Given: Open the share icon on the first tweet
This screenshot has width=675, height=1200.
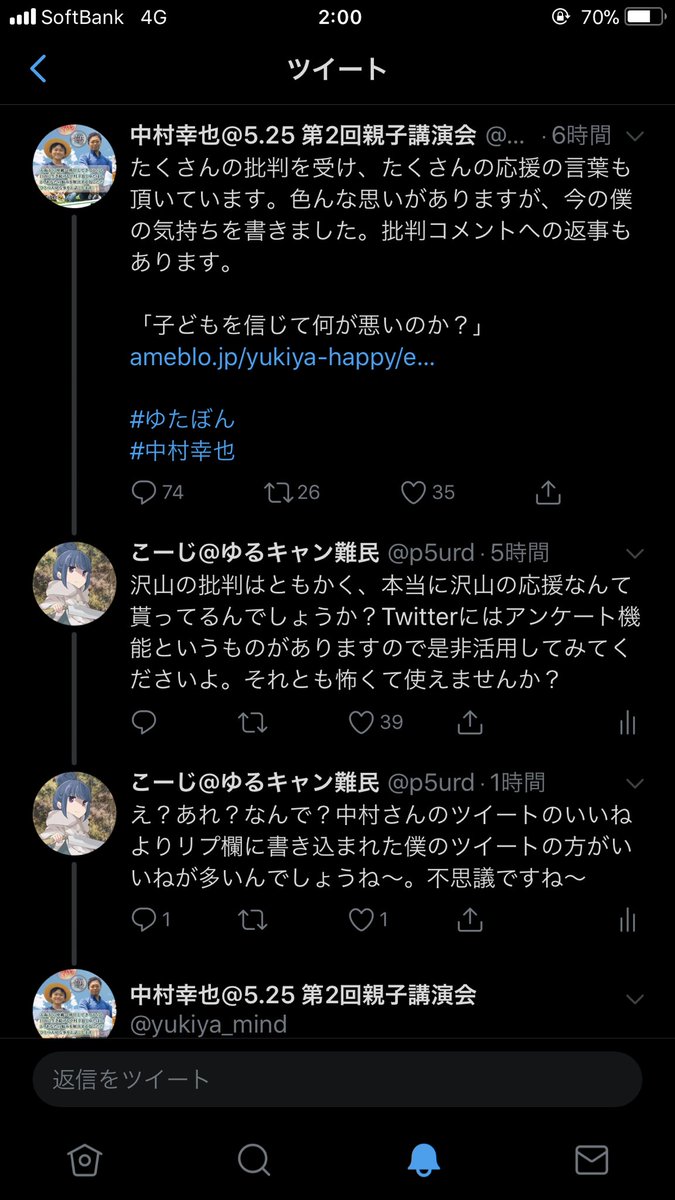Looking at the screenshot, I should [x=547, y=491].
